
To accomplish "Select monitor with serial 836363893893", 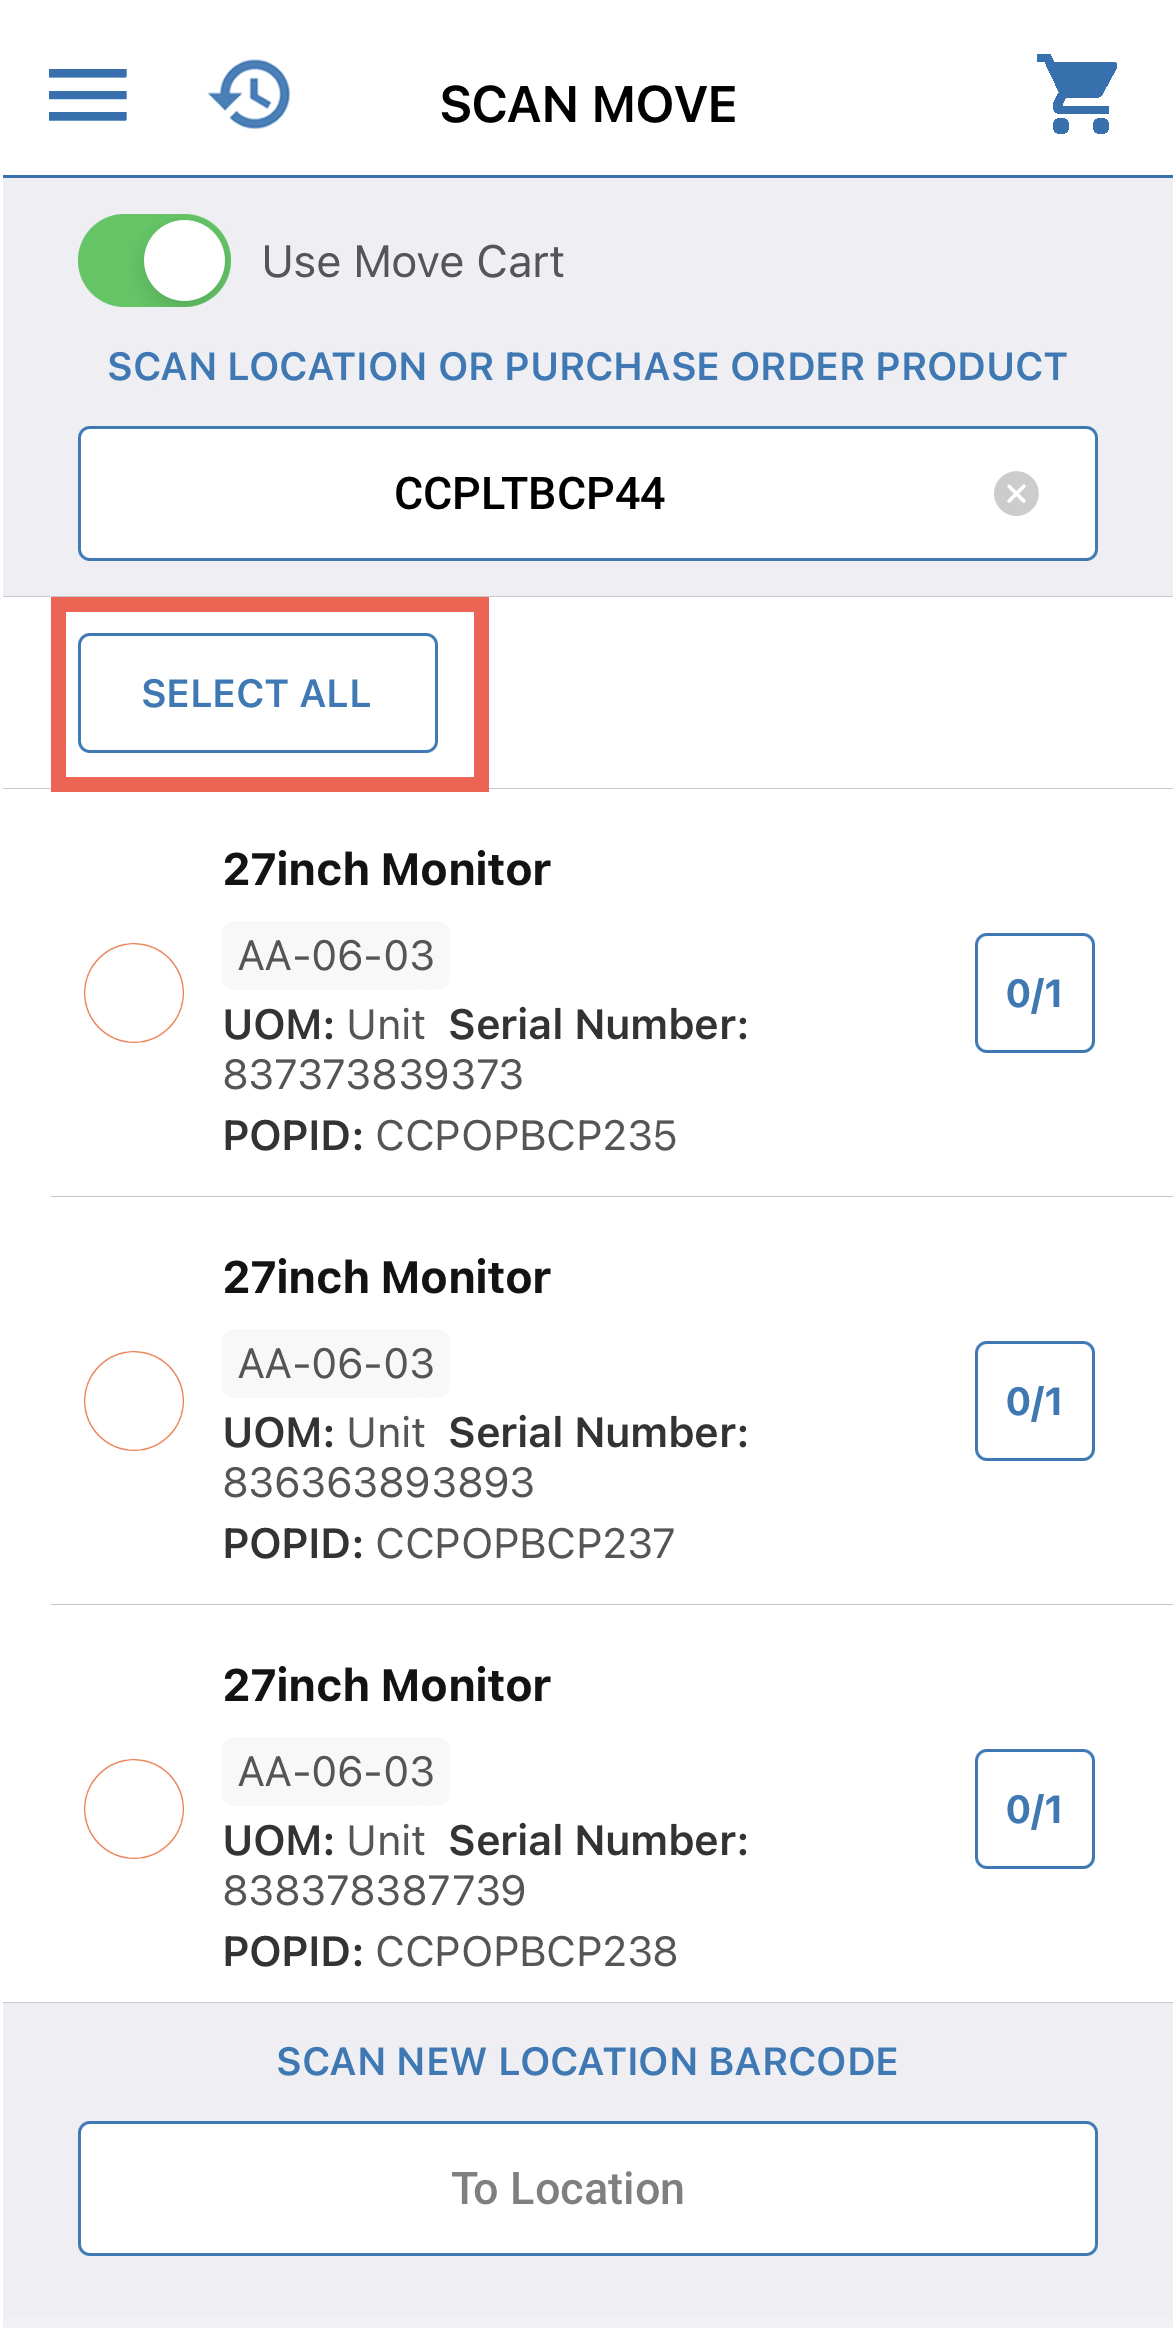I will point(134,1401).
